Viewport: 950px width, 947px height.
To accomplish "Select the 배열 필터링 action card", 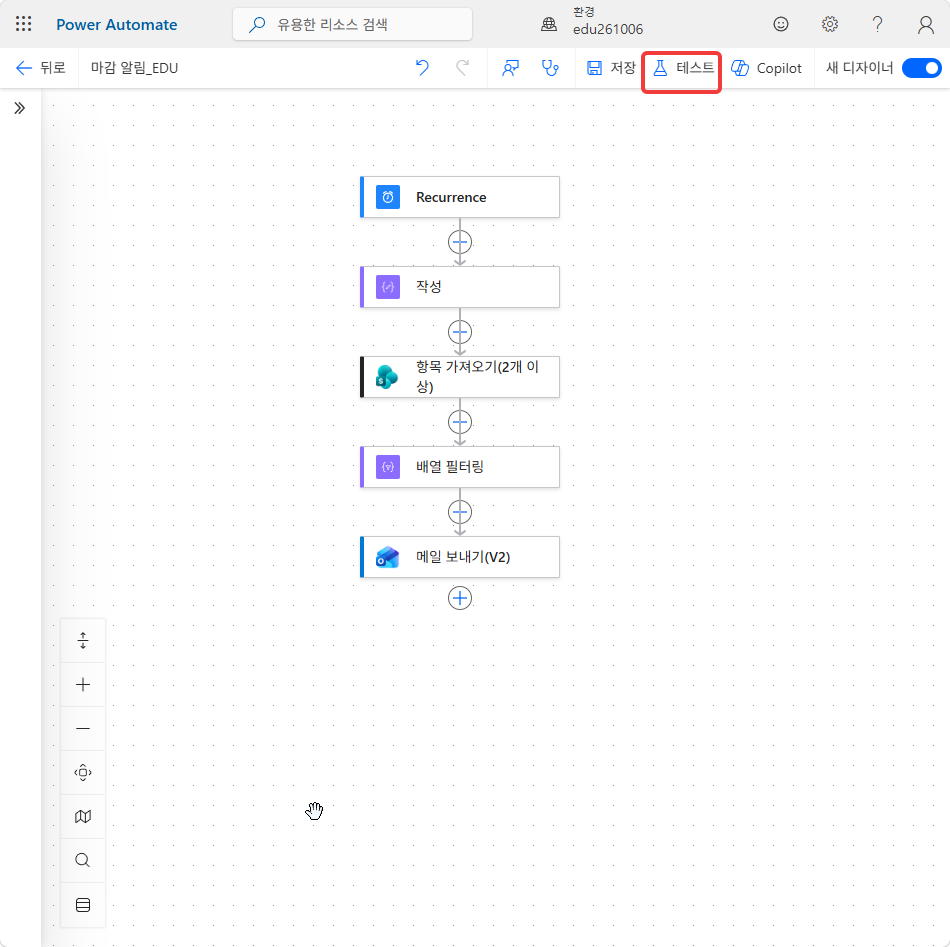I will (x=460, y=467).
